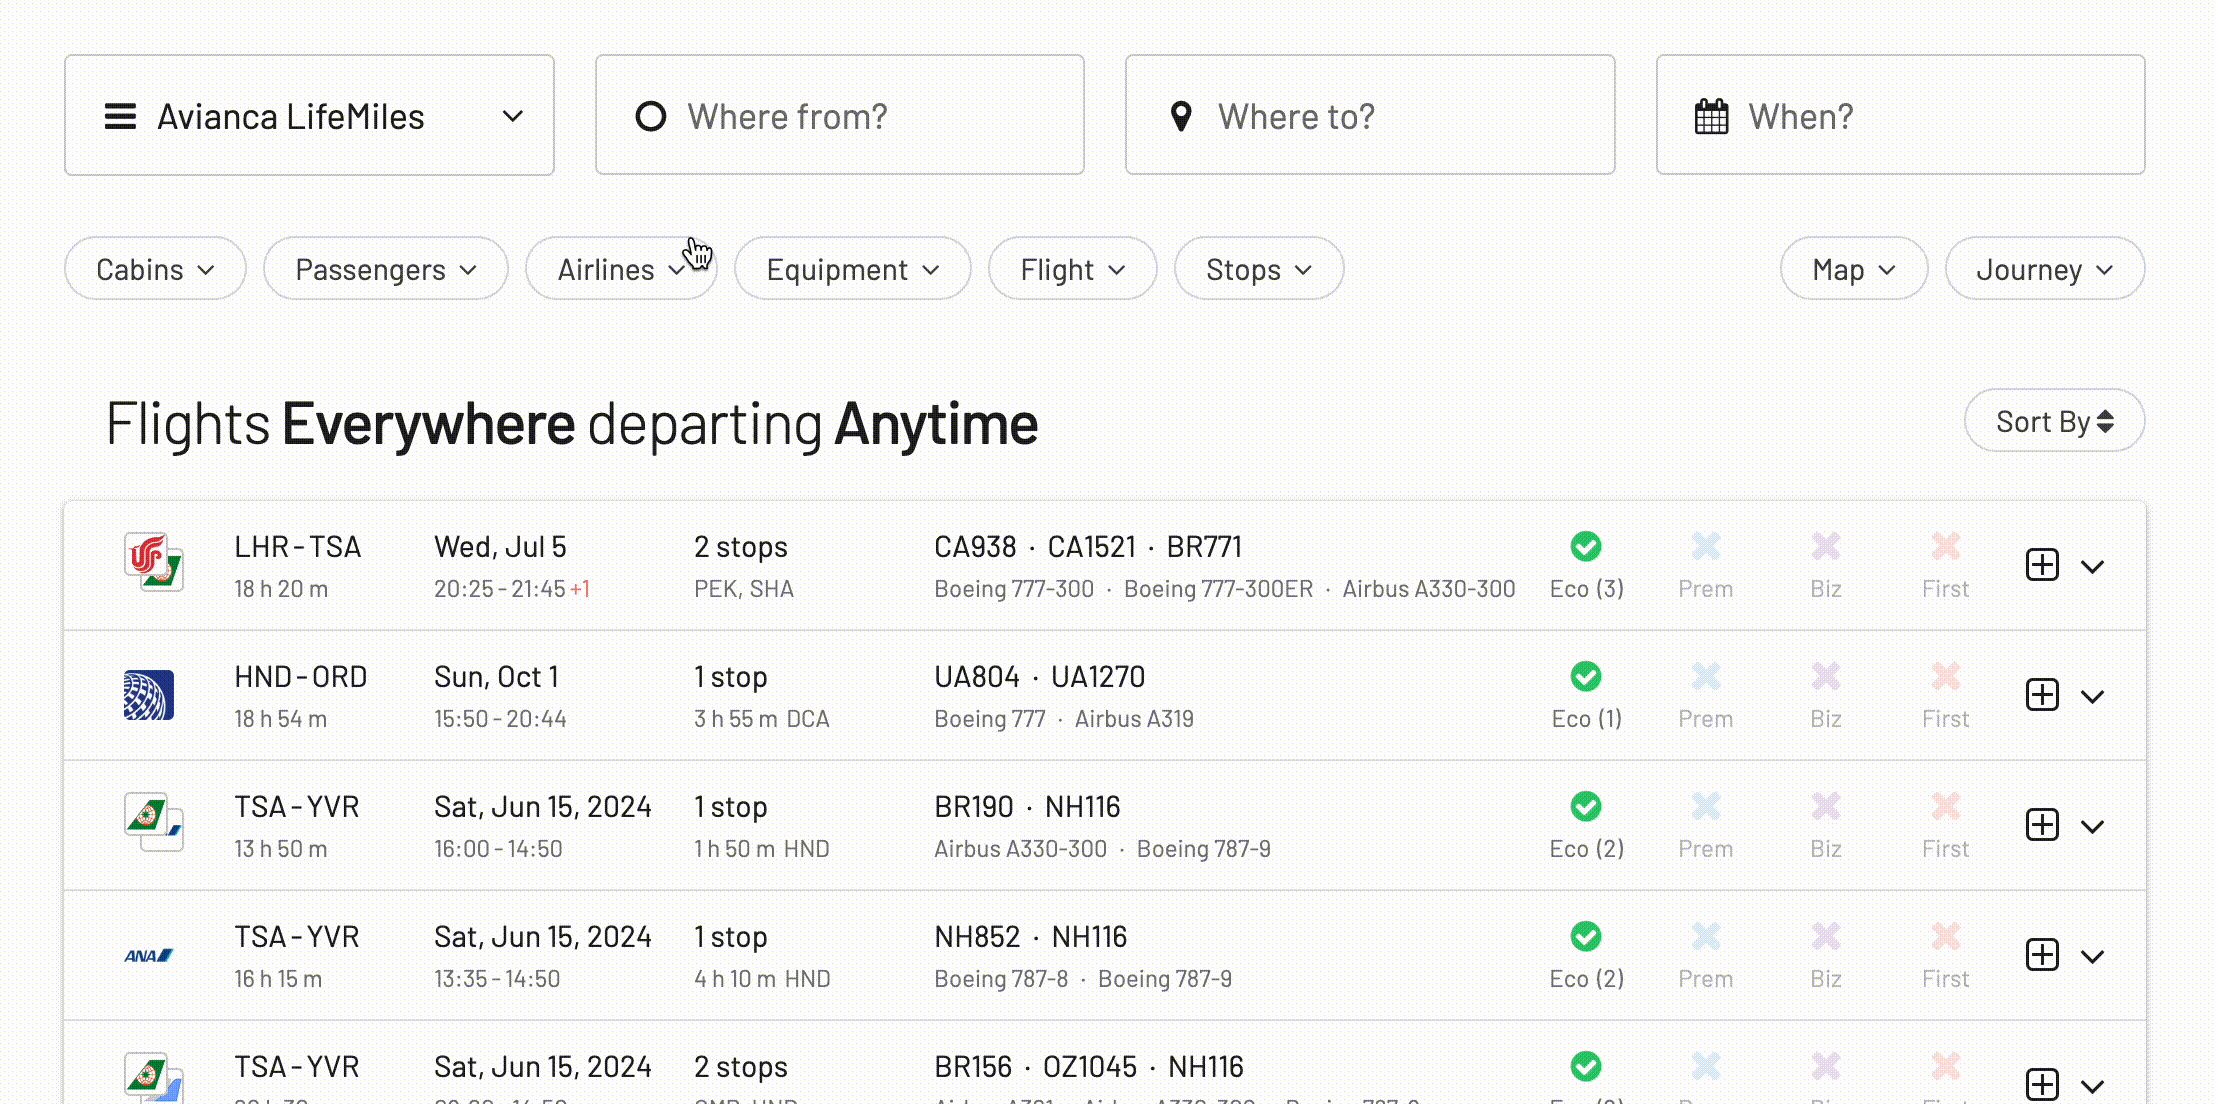Click flight numbers CA938 · CA1521 · BR771

(1087, 547)
